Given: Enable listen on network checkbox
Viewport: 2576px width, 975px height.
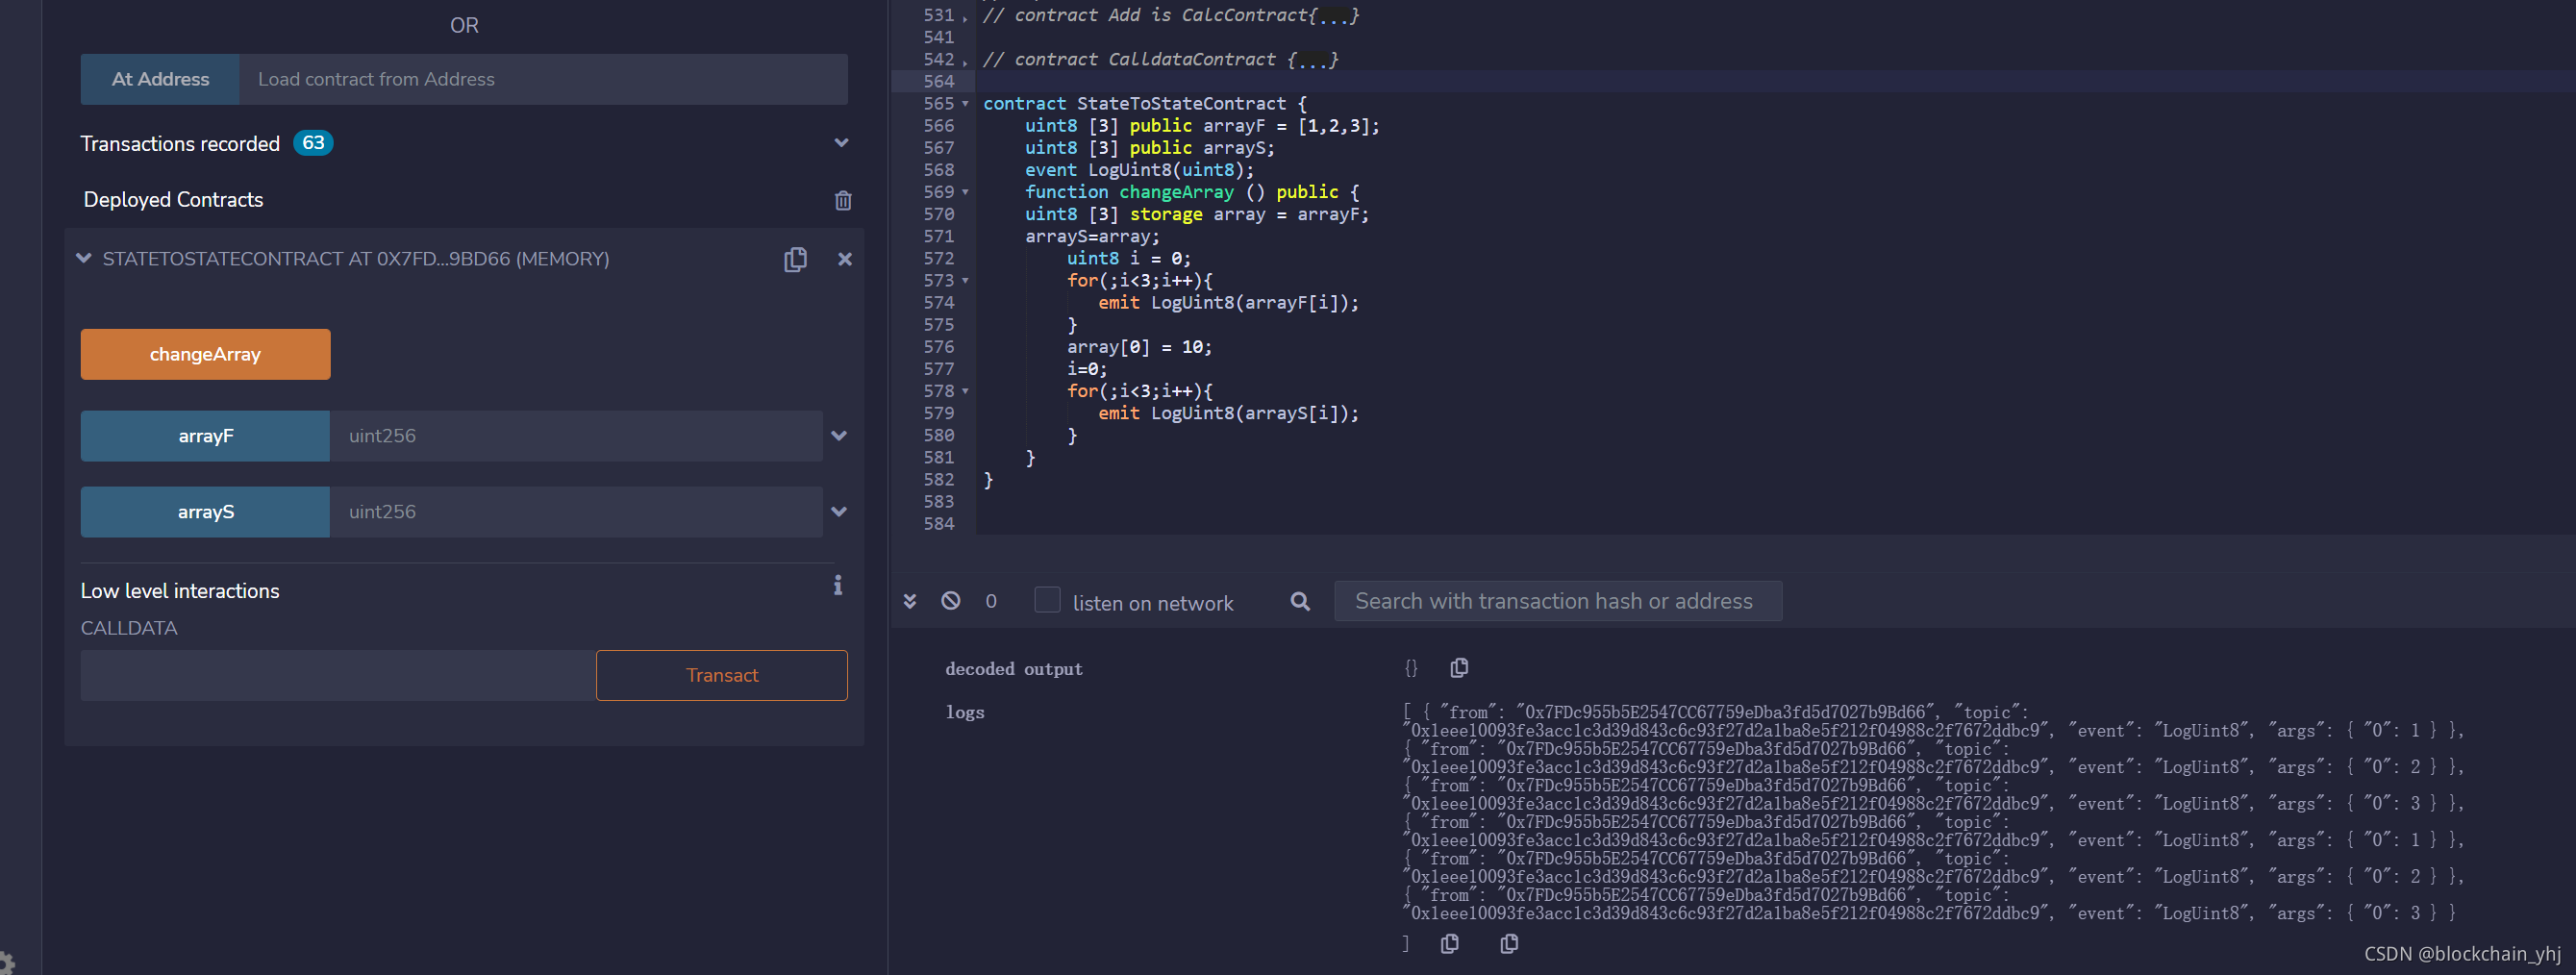Looking at the screenshot, I should pos(1047,600).
